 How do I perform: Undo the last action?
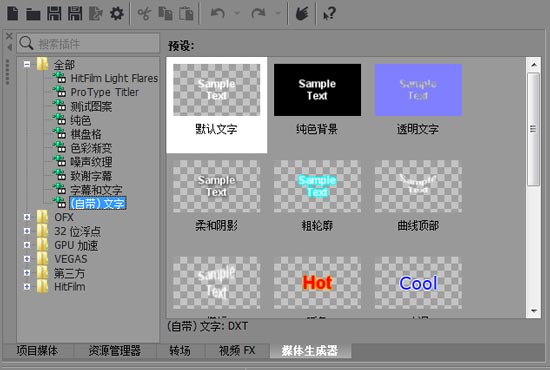(x=217, y=13)
